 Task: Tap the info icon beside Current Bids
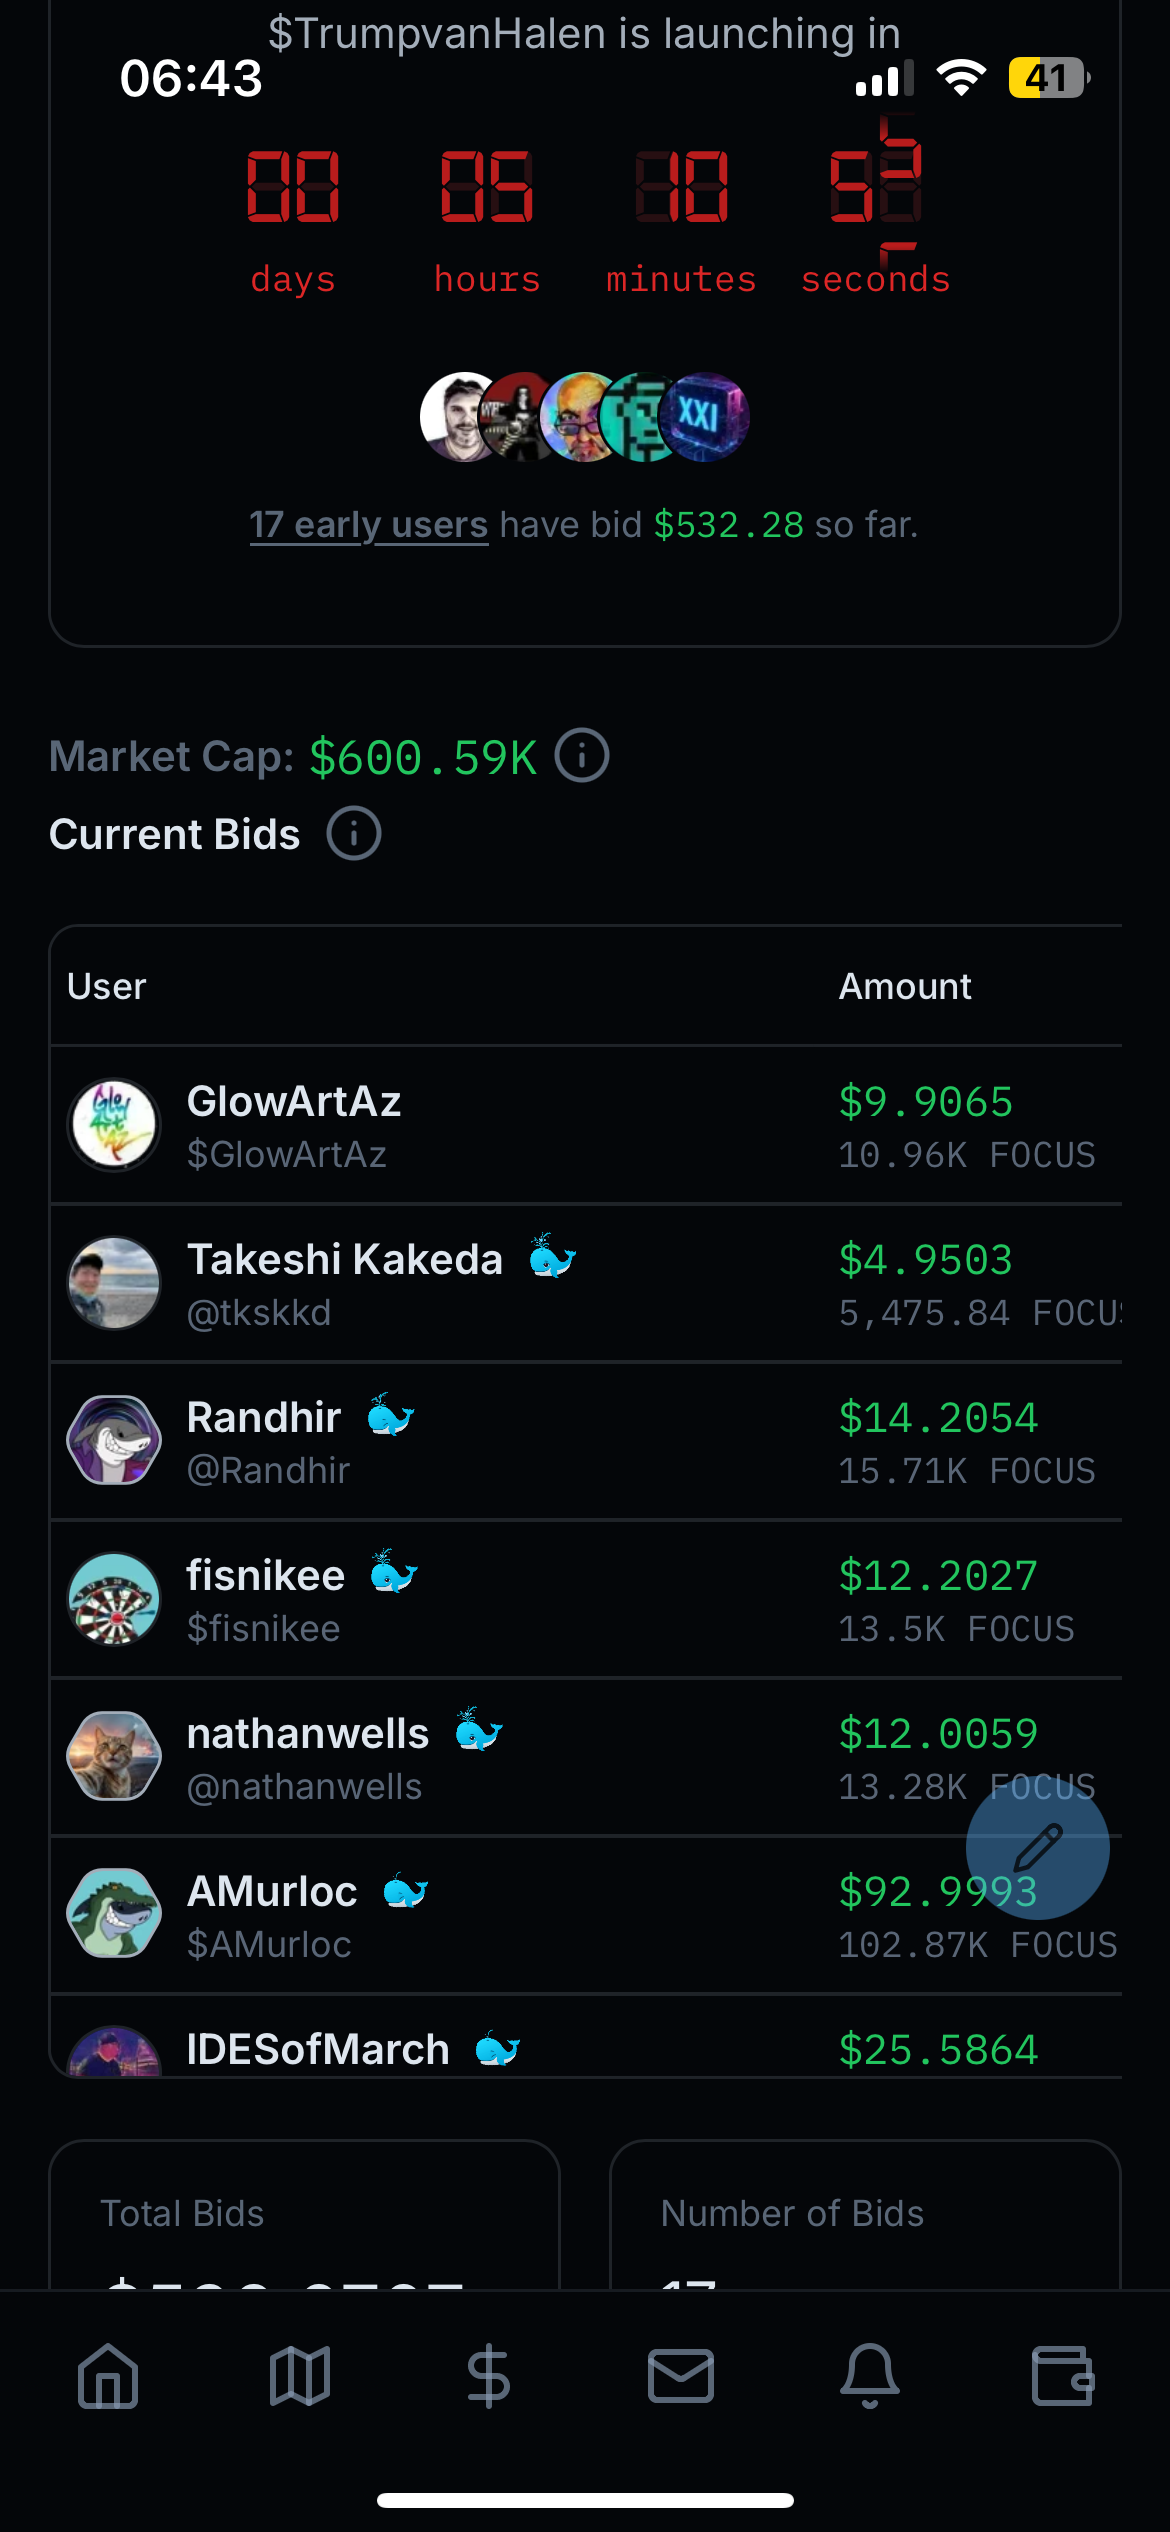coord(354,834)
